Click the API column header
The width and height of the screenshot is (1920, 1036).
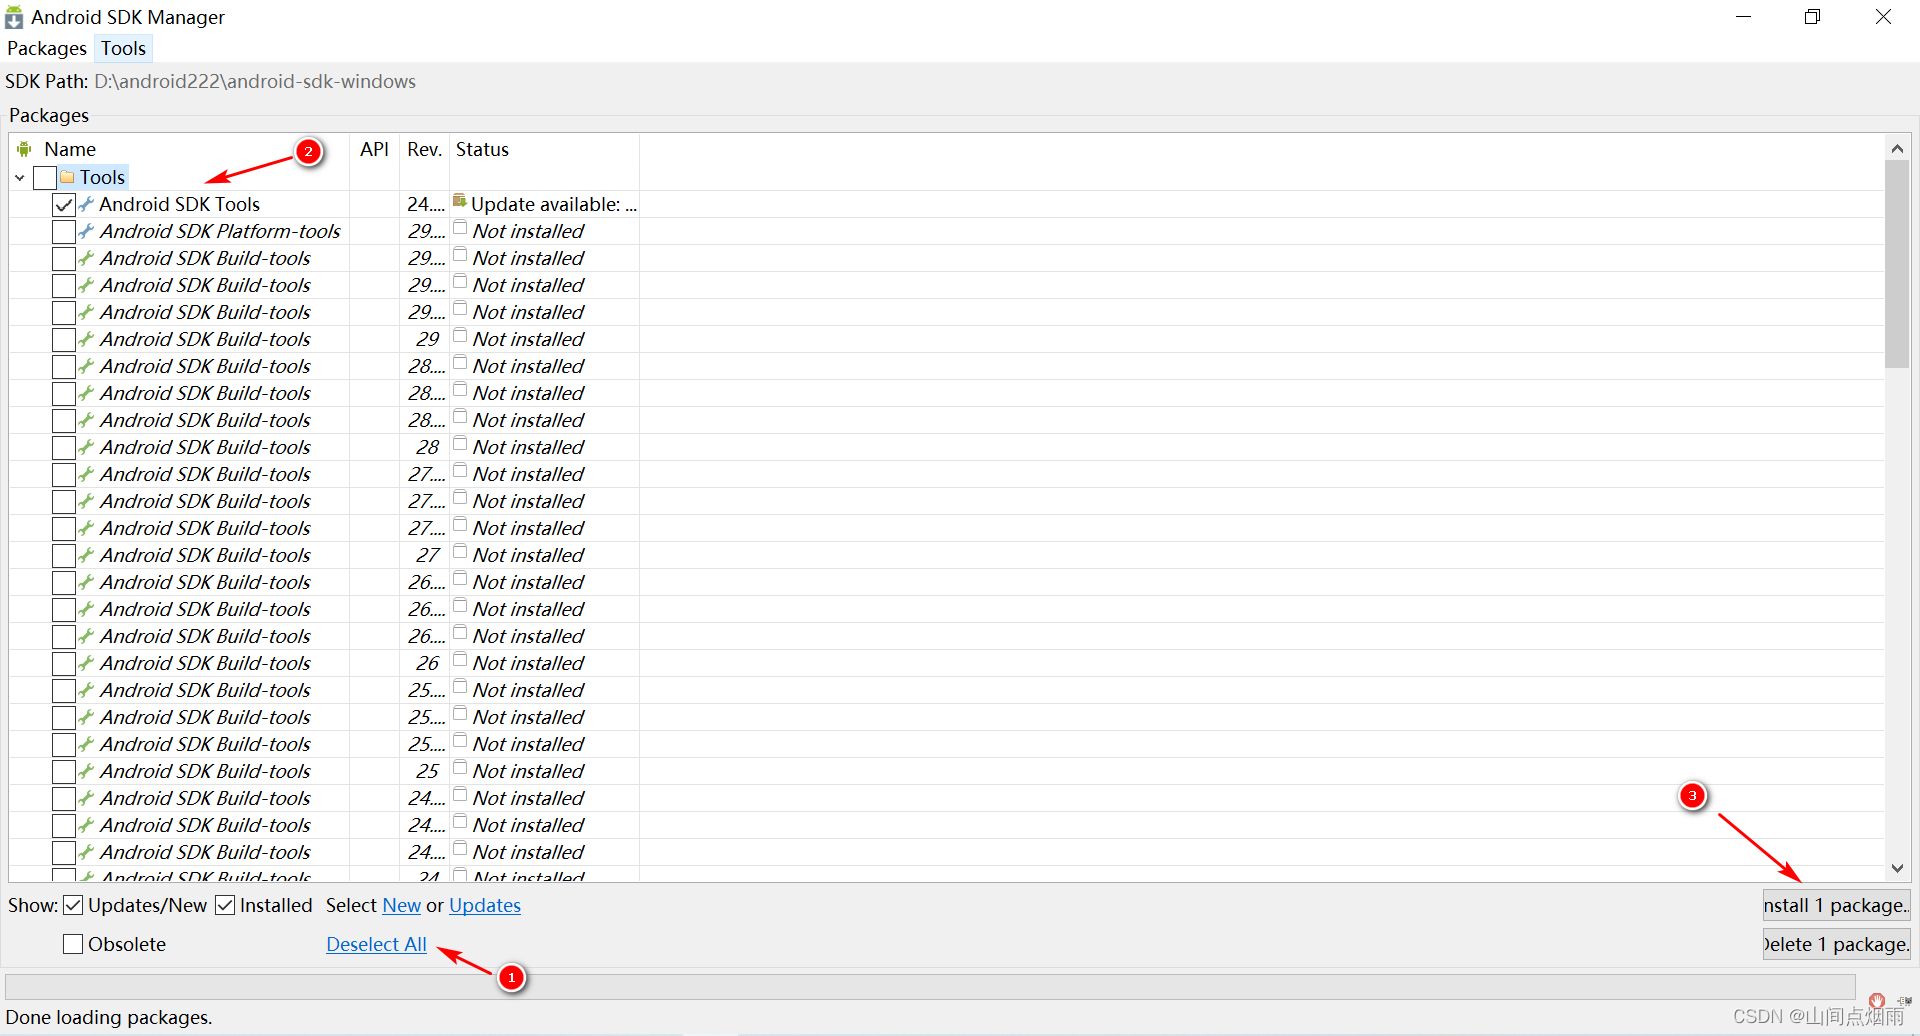[x=374, y=149]
